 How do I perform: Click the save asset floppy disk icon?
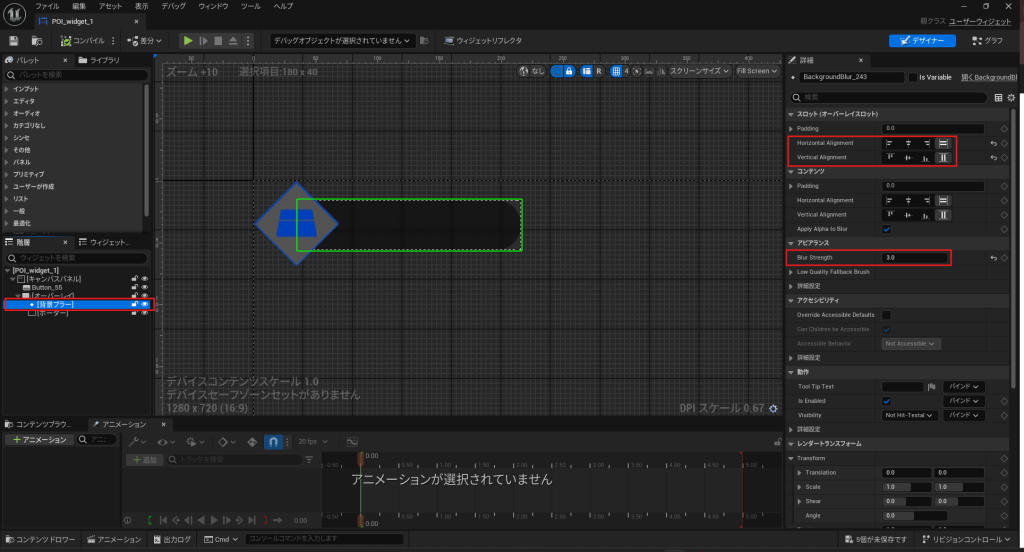pos(14,40)
